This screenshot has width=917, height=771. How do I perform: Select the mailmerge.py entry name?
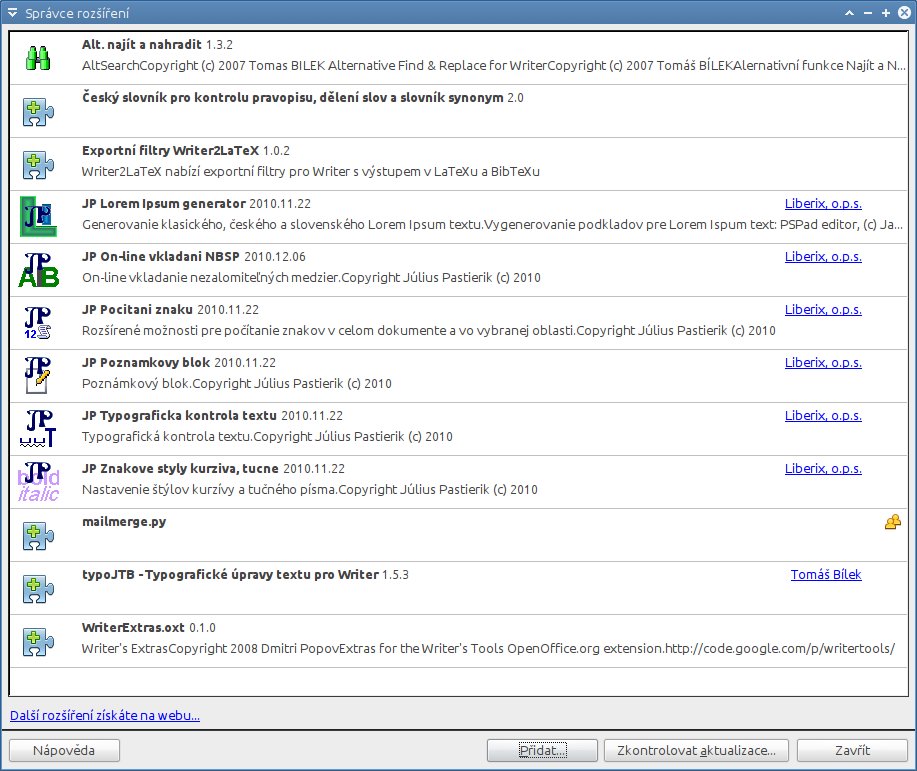[x=124, y=522]
